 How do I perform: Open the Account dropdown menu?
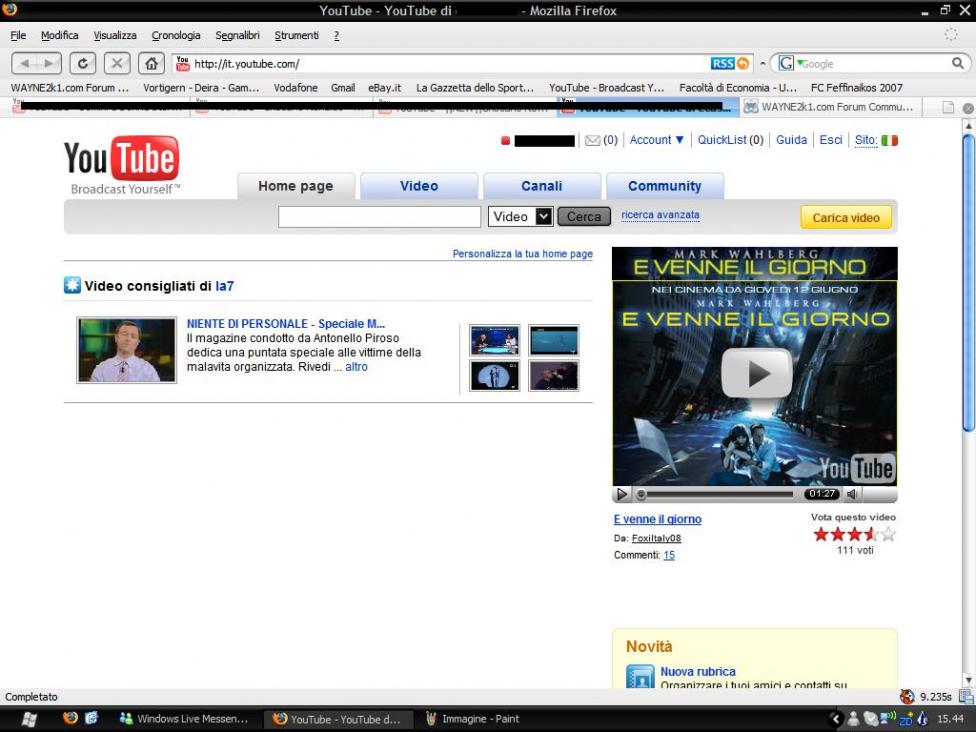(656, 140)
